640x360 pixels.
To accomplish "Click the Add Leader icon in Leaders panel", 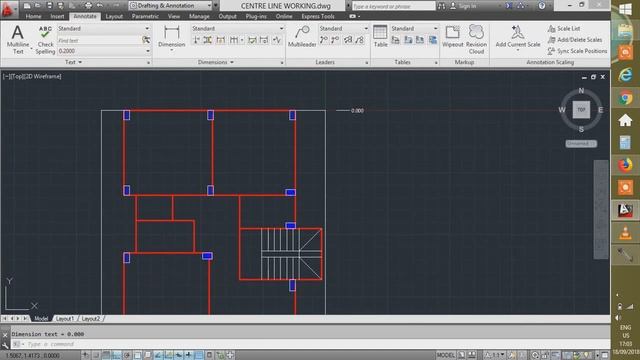I will pos(324,40).
